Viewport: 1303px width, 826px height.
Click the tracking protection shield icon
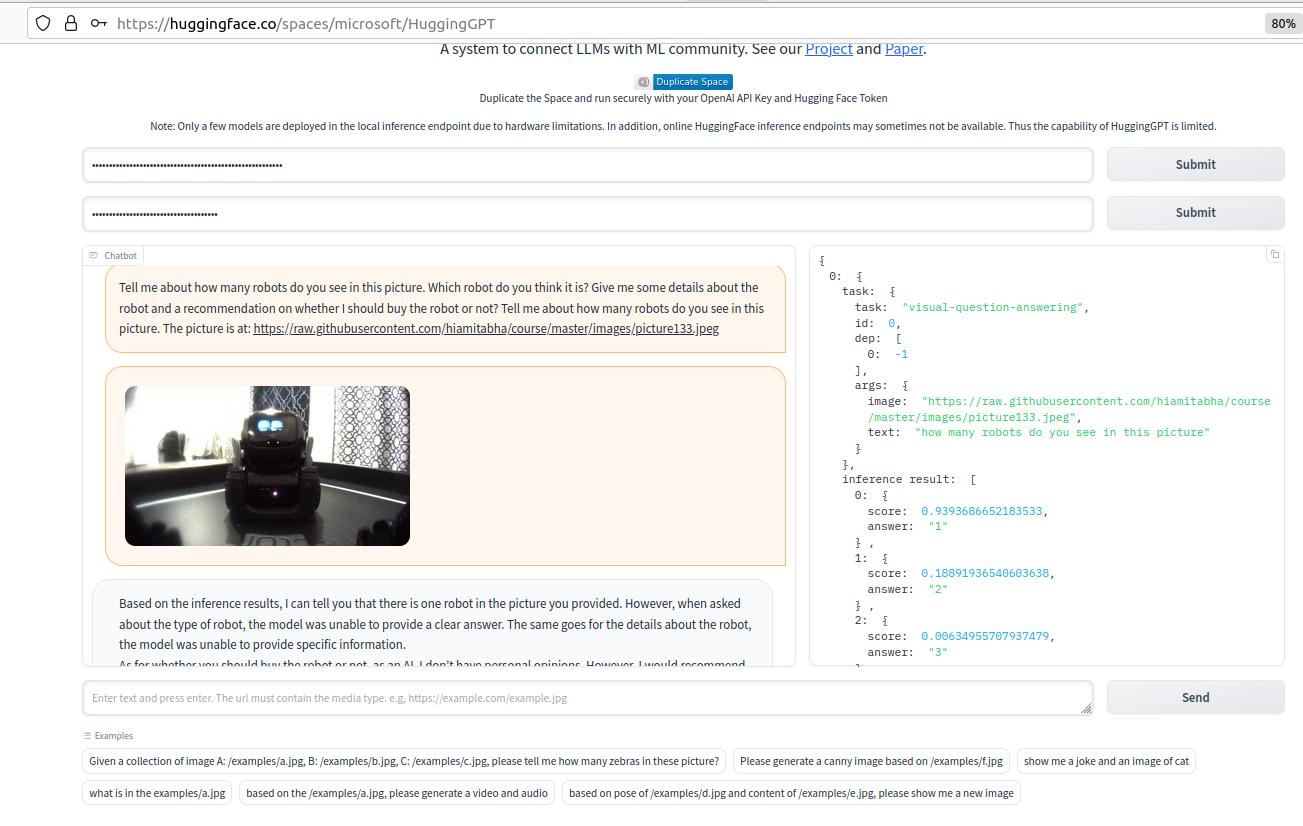43,23
